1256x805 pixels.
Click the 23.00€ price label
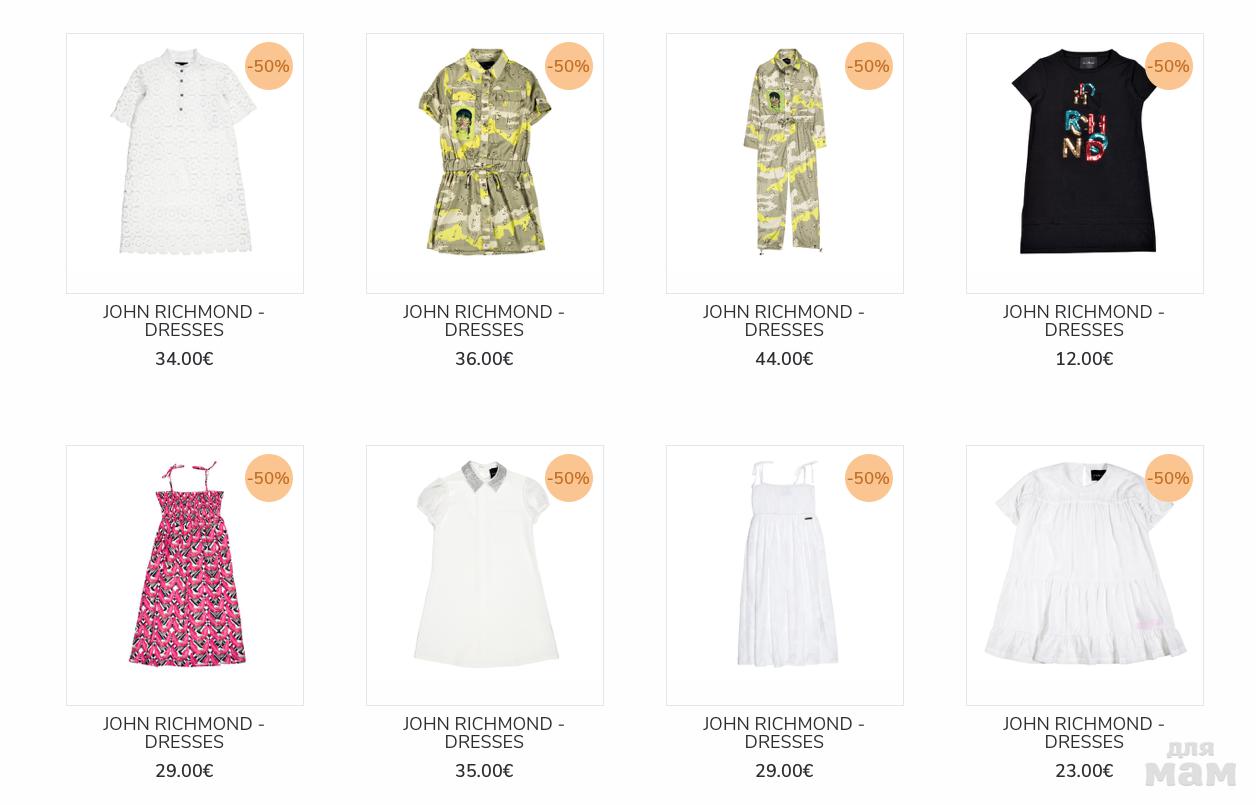click(x=1084, y=771)
